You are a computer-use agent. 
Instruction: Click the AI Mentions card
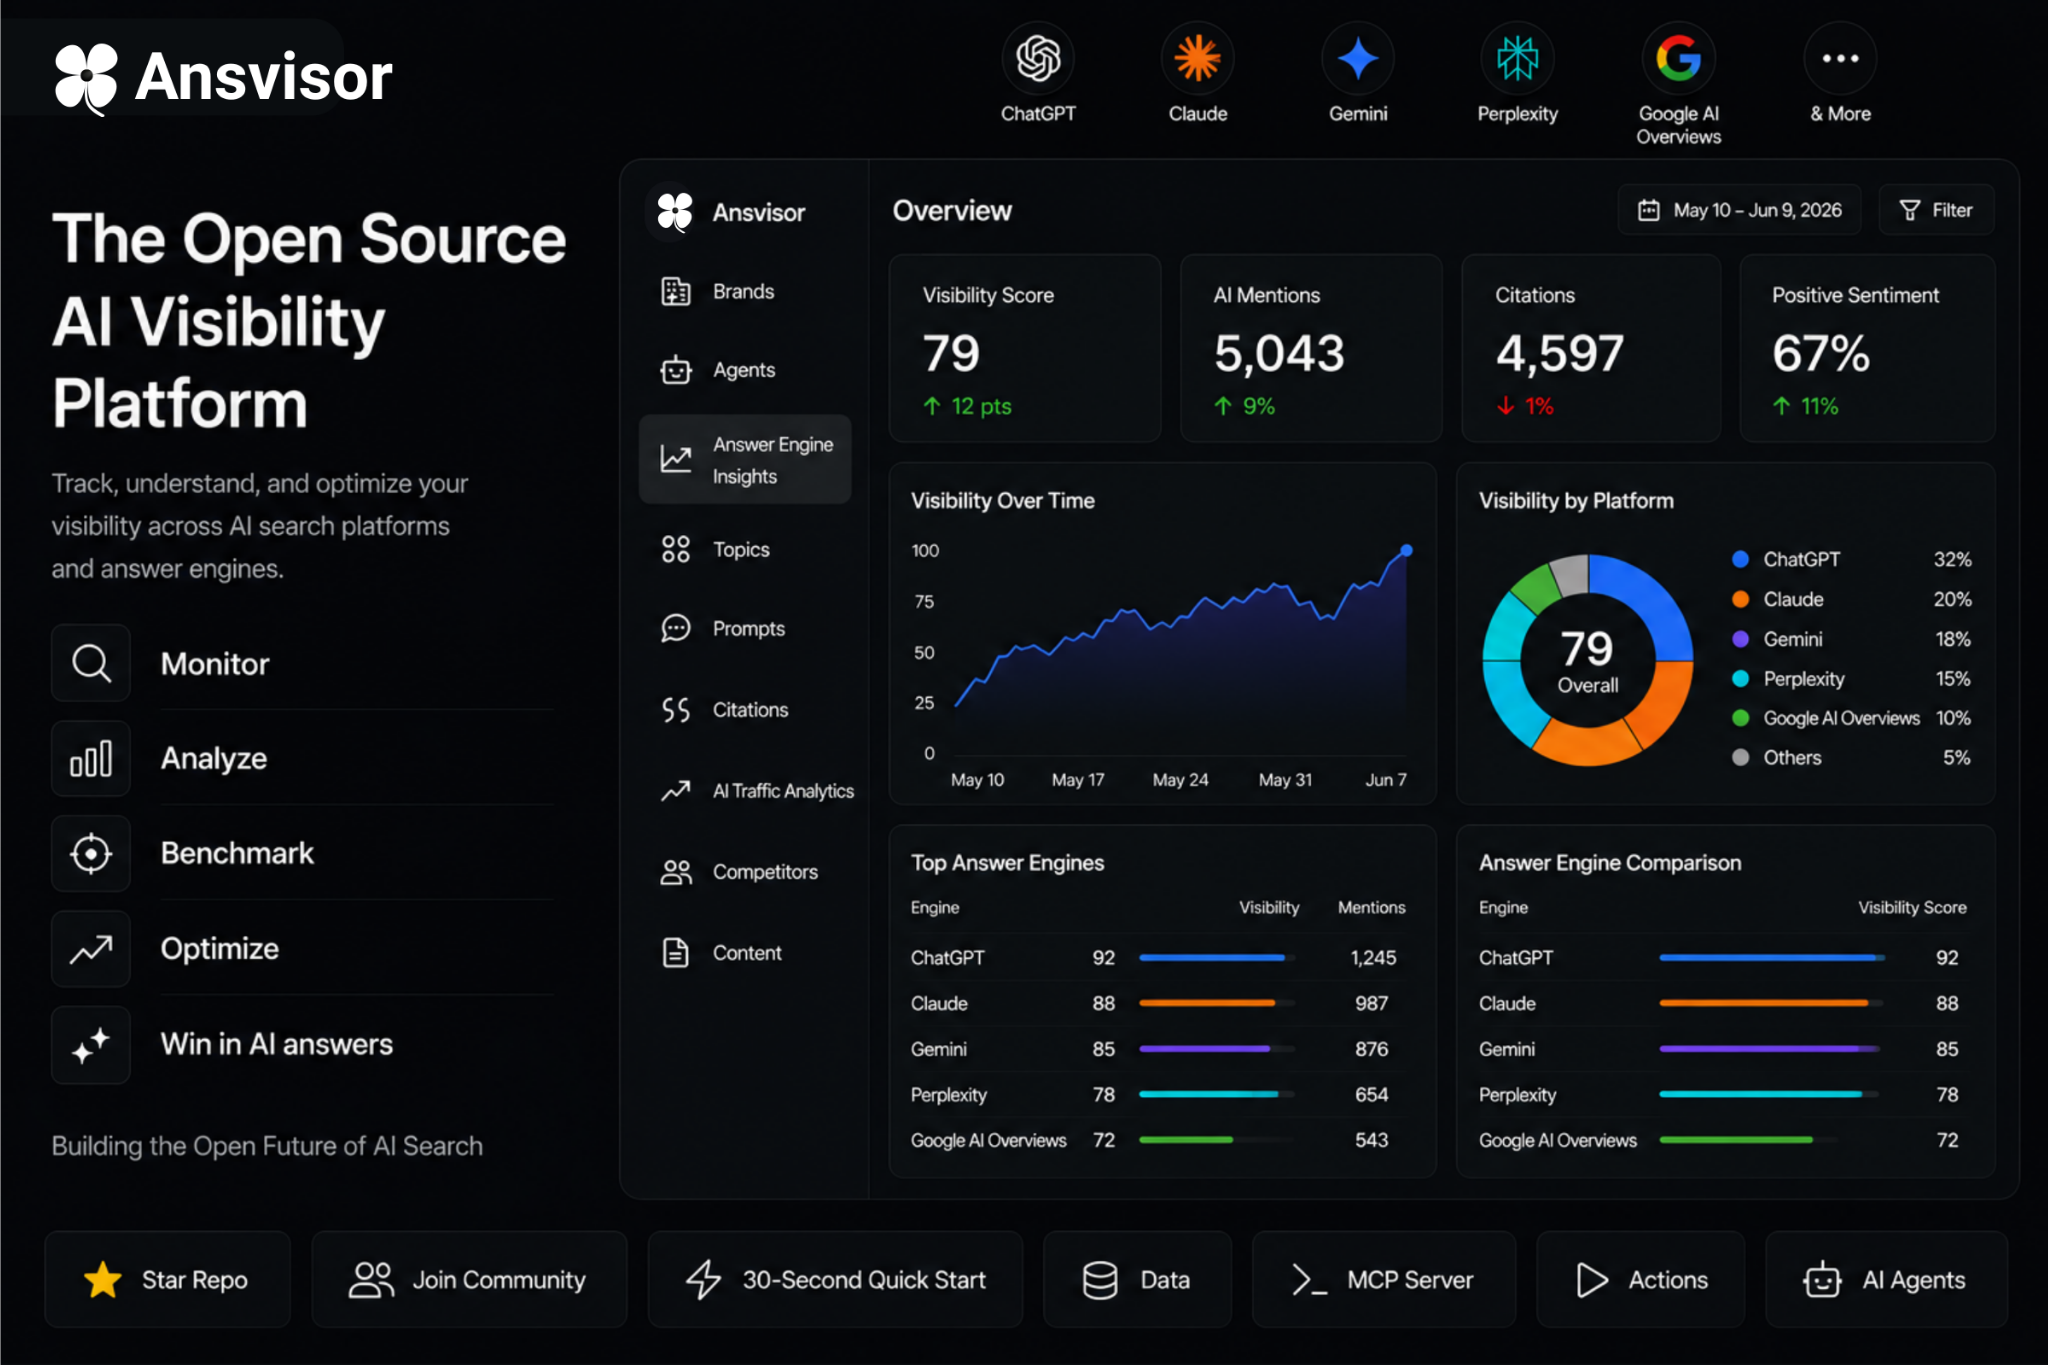pos(1311,348)
